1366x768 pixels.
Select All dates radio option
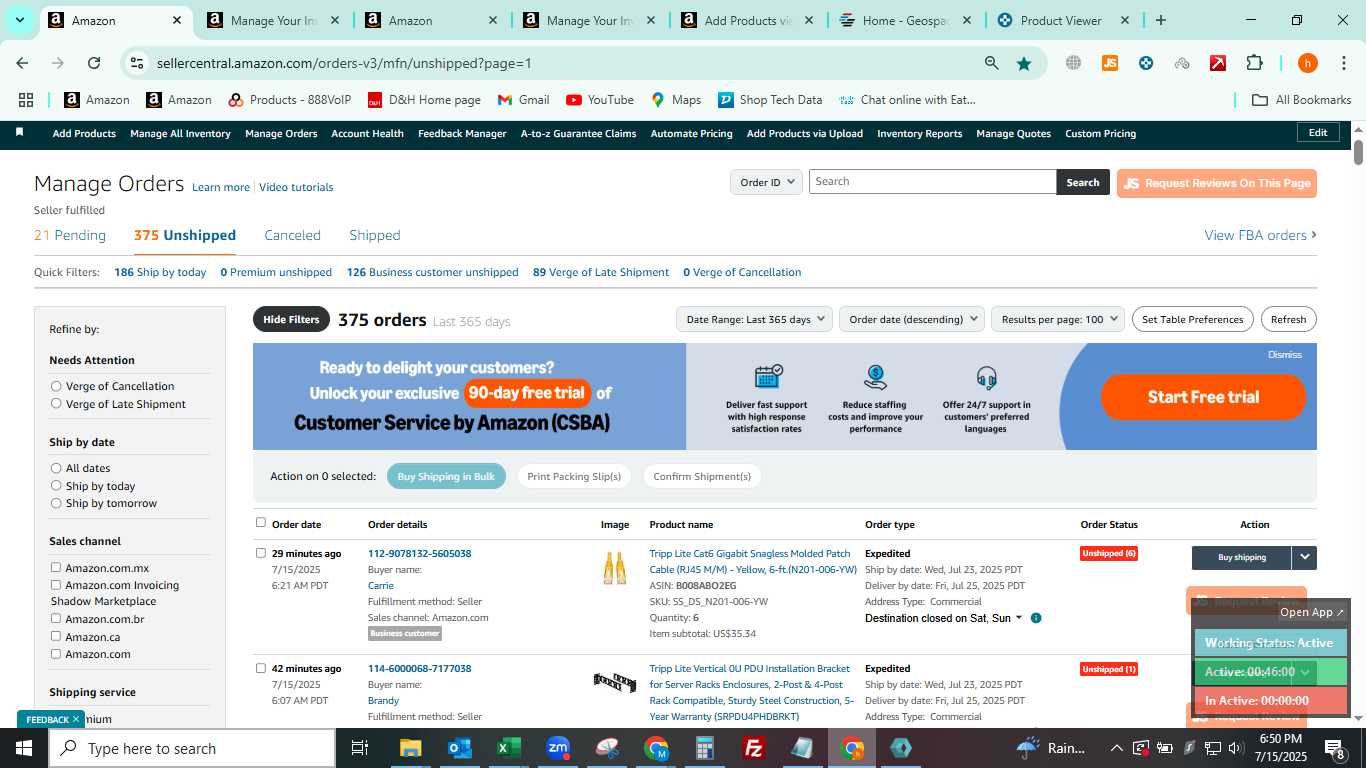pyautogui.click(x=56, y=468)
